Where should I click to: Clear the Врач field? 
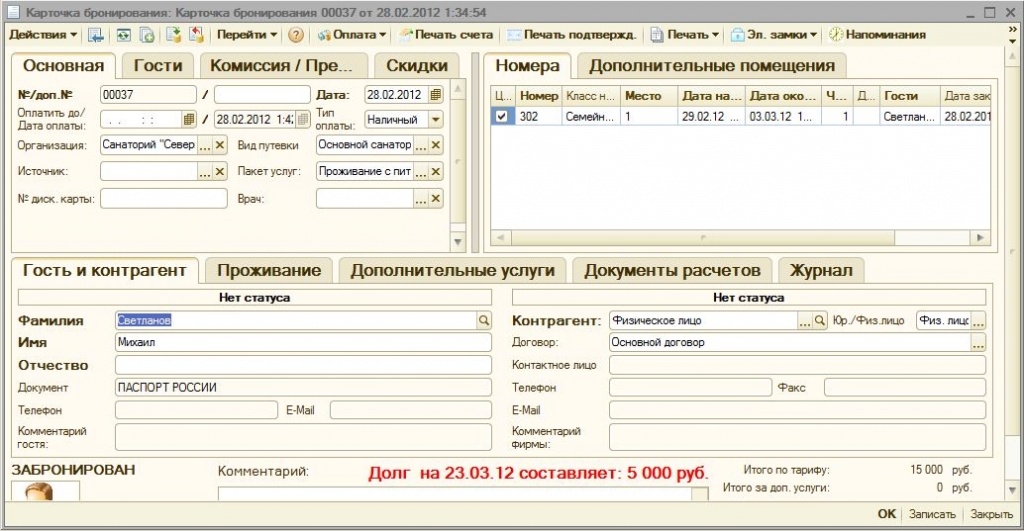[x=436, y=199]
